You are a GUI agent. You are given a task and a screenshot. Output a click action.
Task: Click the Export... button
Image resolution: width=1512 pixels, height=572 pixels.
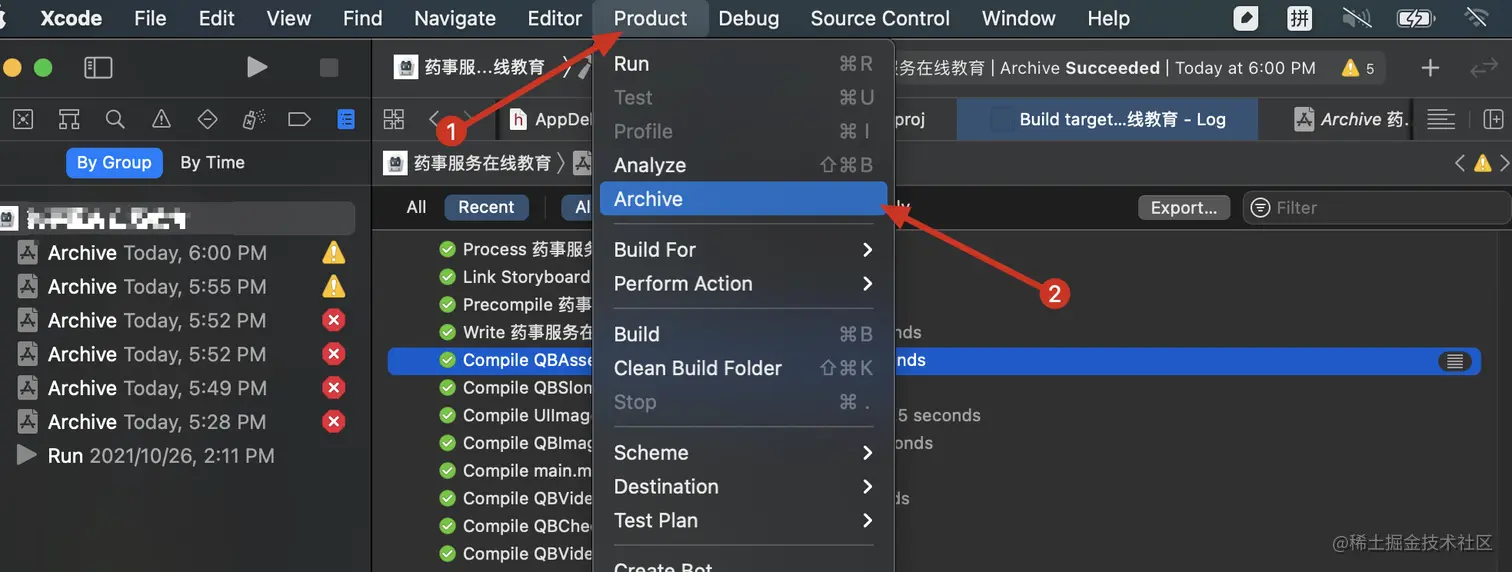coord(1183,208)
